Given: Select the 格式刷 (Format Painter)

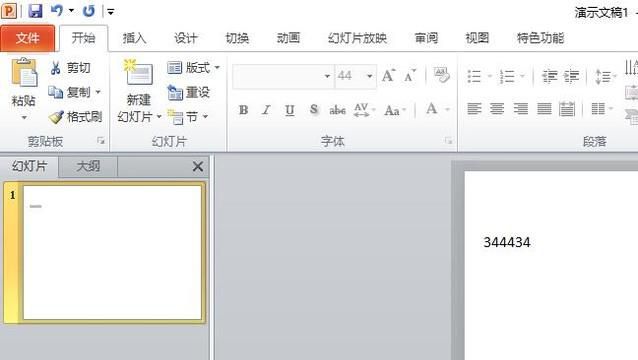Looking at the screenshot, I should [75, 117].
